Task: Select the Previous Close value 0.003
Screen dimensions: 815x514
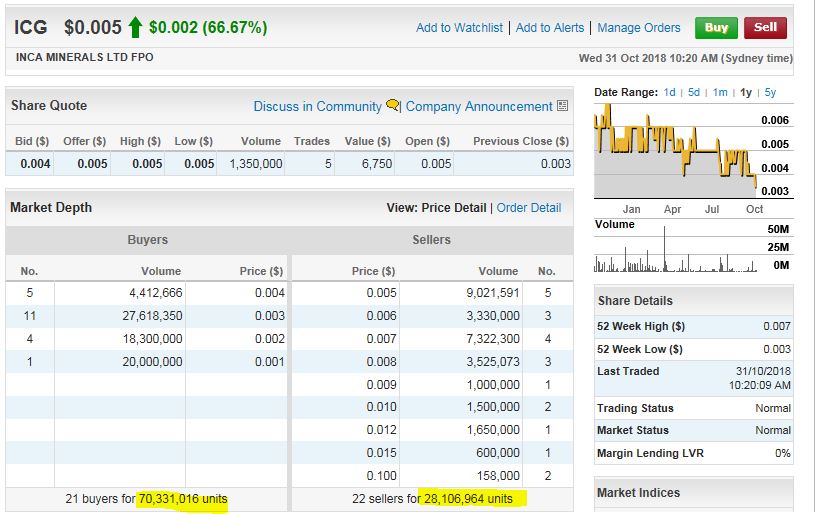Action: click(x=556, y=164)
